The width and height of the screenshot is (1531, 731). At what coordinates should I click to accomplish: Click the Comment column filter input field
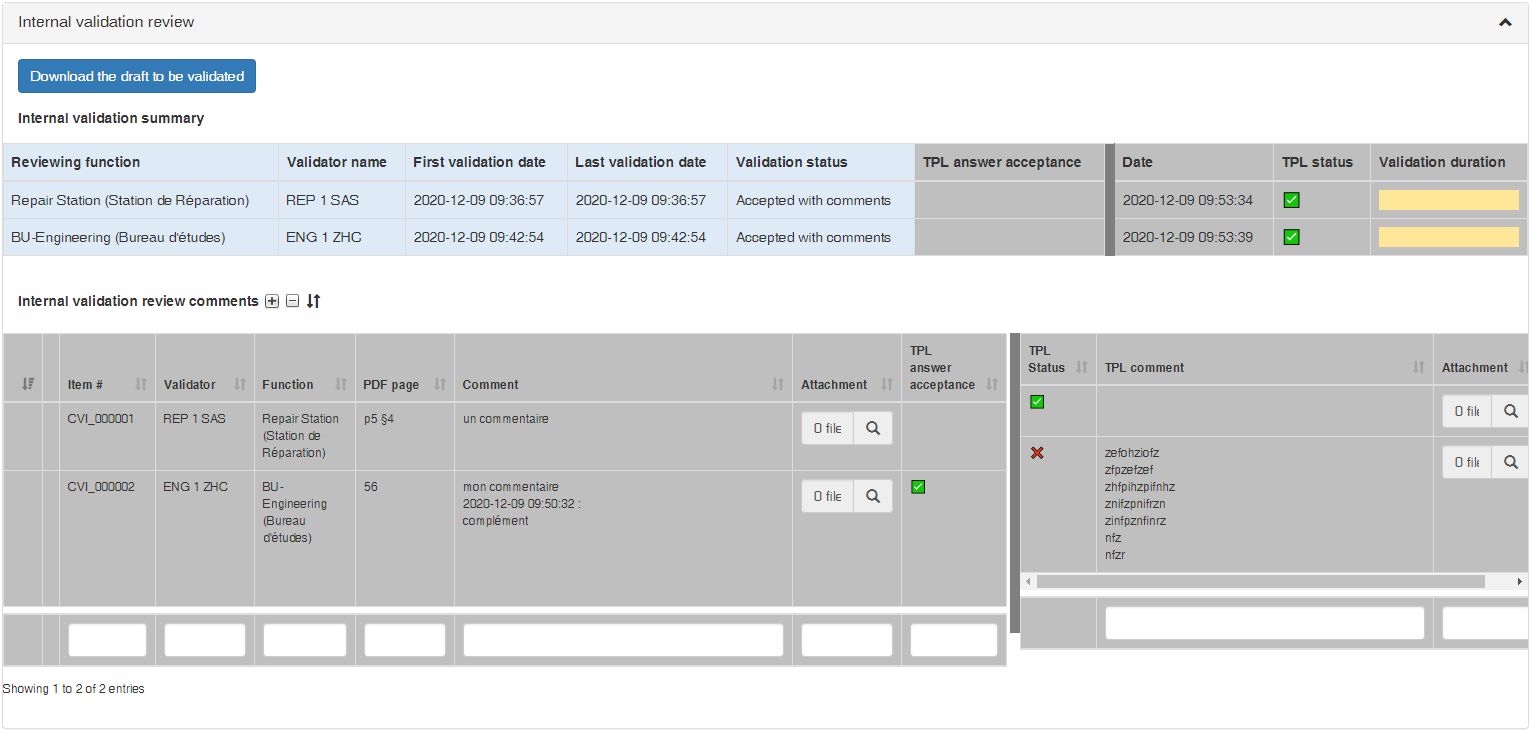coord(622,640)
